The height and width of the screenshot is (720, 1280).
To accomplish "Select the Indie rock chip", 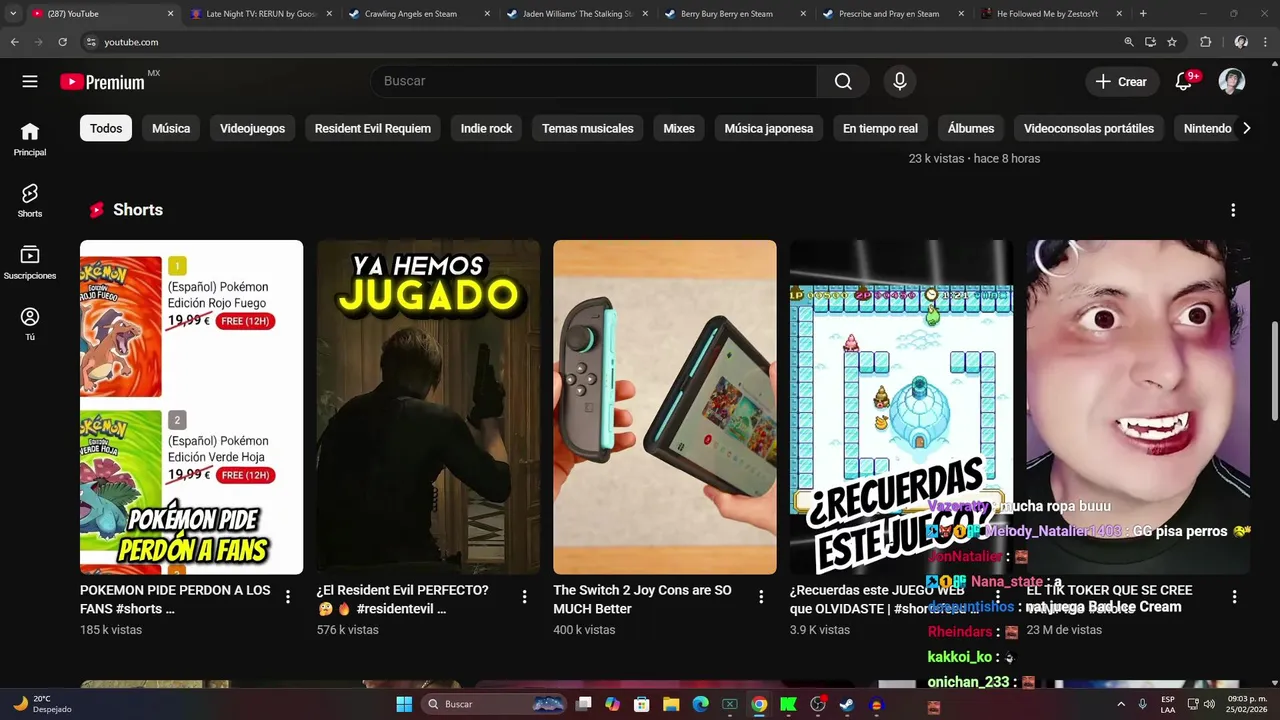I will [x=486, y=128].
